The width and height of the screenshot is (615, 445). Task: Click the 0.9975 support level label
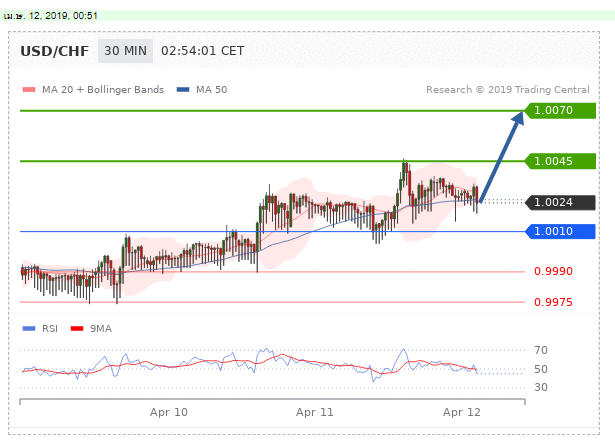(553, 302)
